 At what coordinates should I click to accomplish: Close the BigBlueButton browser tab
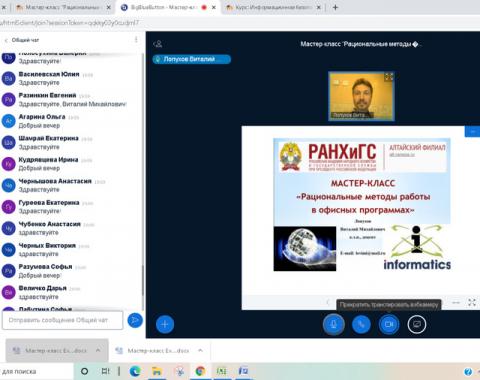[214, 7]
